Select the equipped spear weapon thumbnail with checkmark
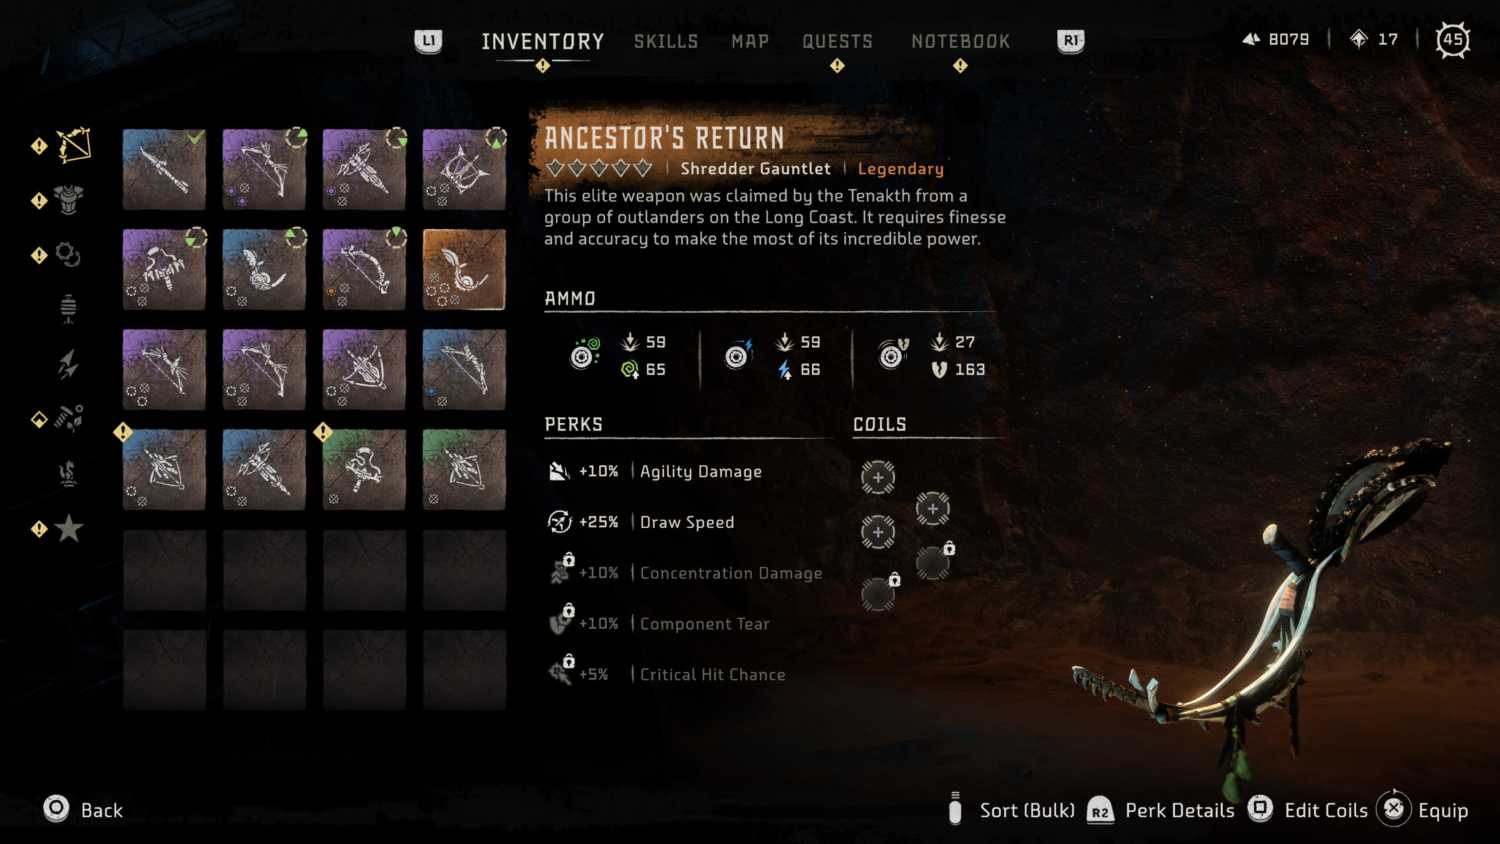 pyautogui.click(x=164, y=169)
